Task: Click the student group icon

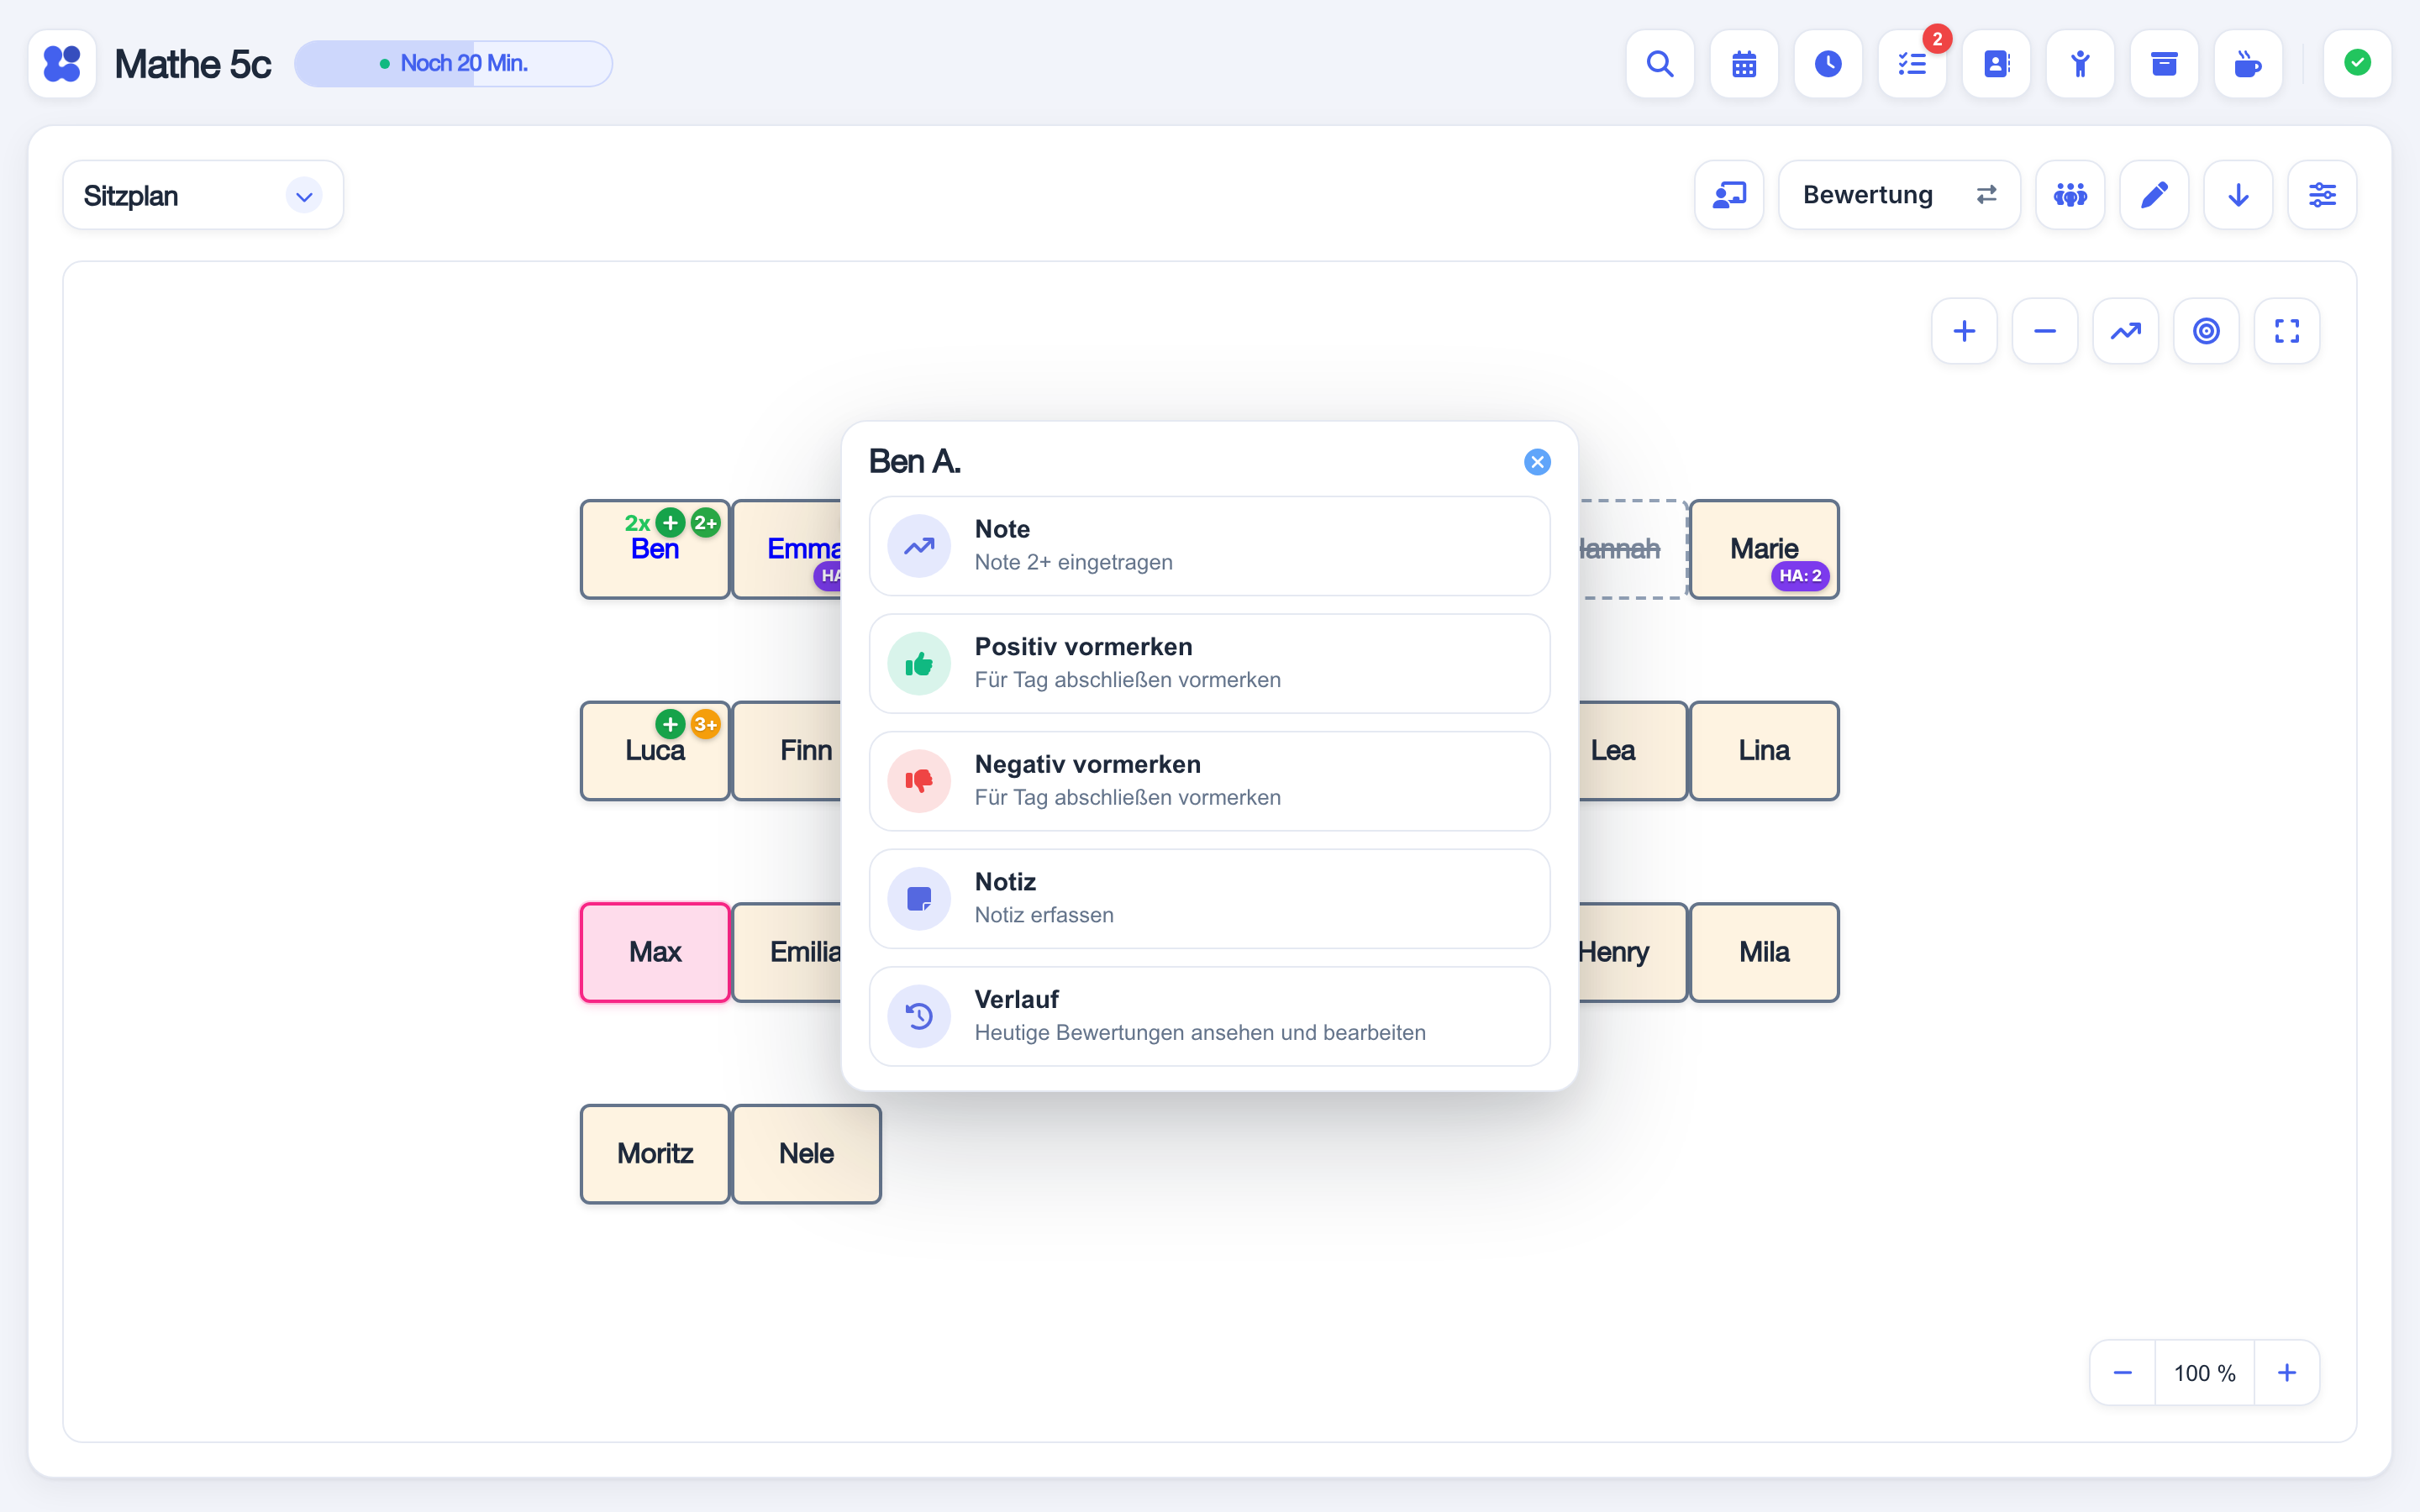Action: [2070, 195]
